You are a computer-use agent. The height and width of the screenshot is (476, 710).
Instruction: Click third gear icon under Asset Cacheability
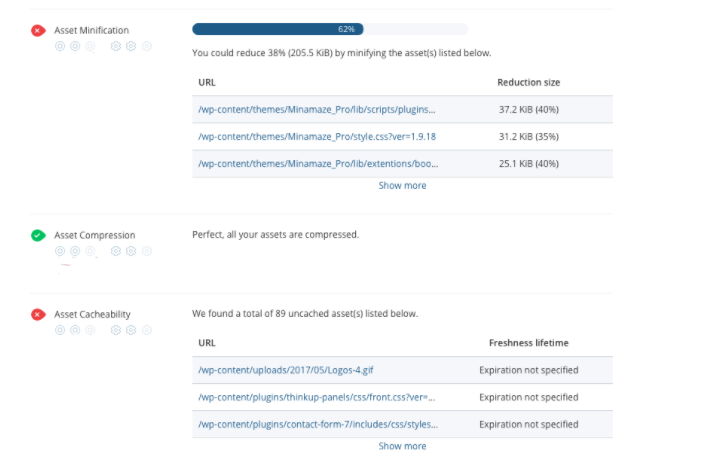[x=146, y=330]
